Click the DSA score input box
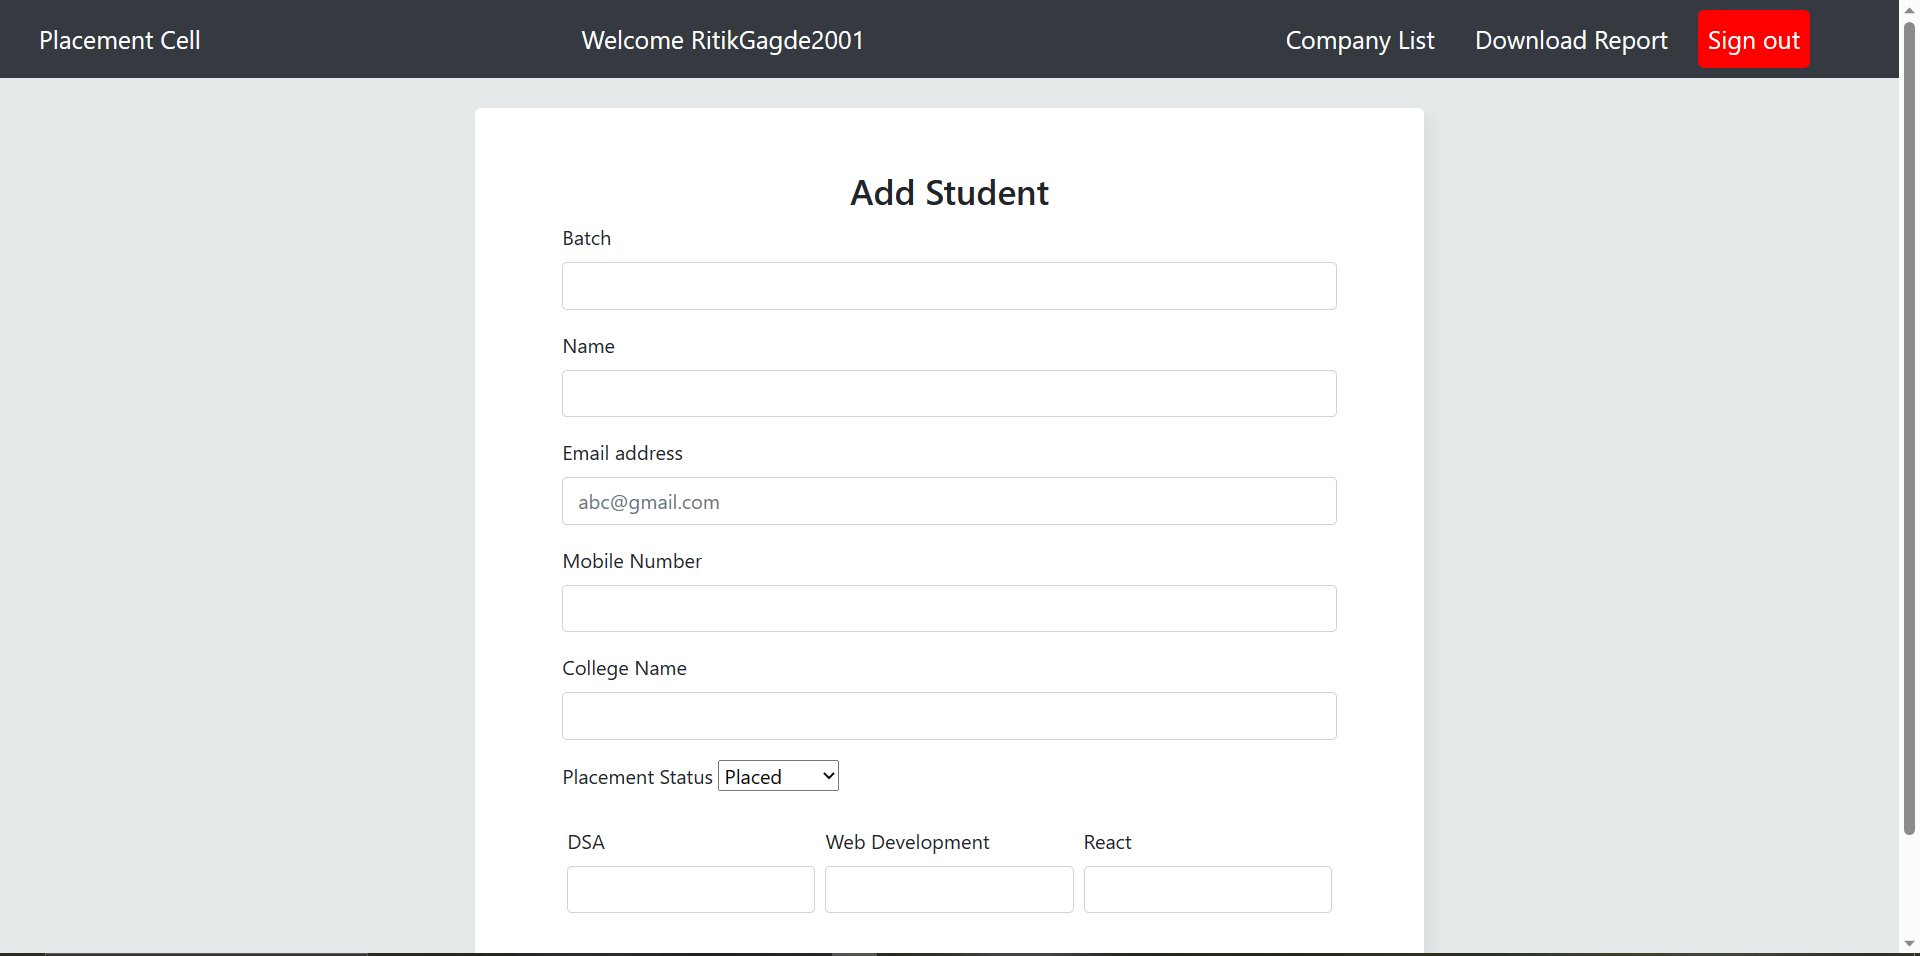The width and height of the screenshot is (1920, 956). tap(690, 889)
